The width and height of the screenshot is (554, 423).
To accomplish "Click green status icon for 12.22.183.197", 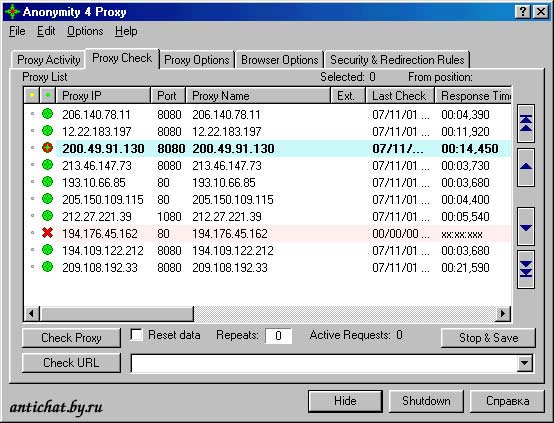I will coord(47,131).
